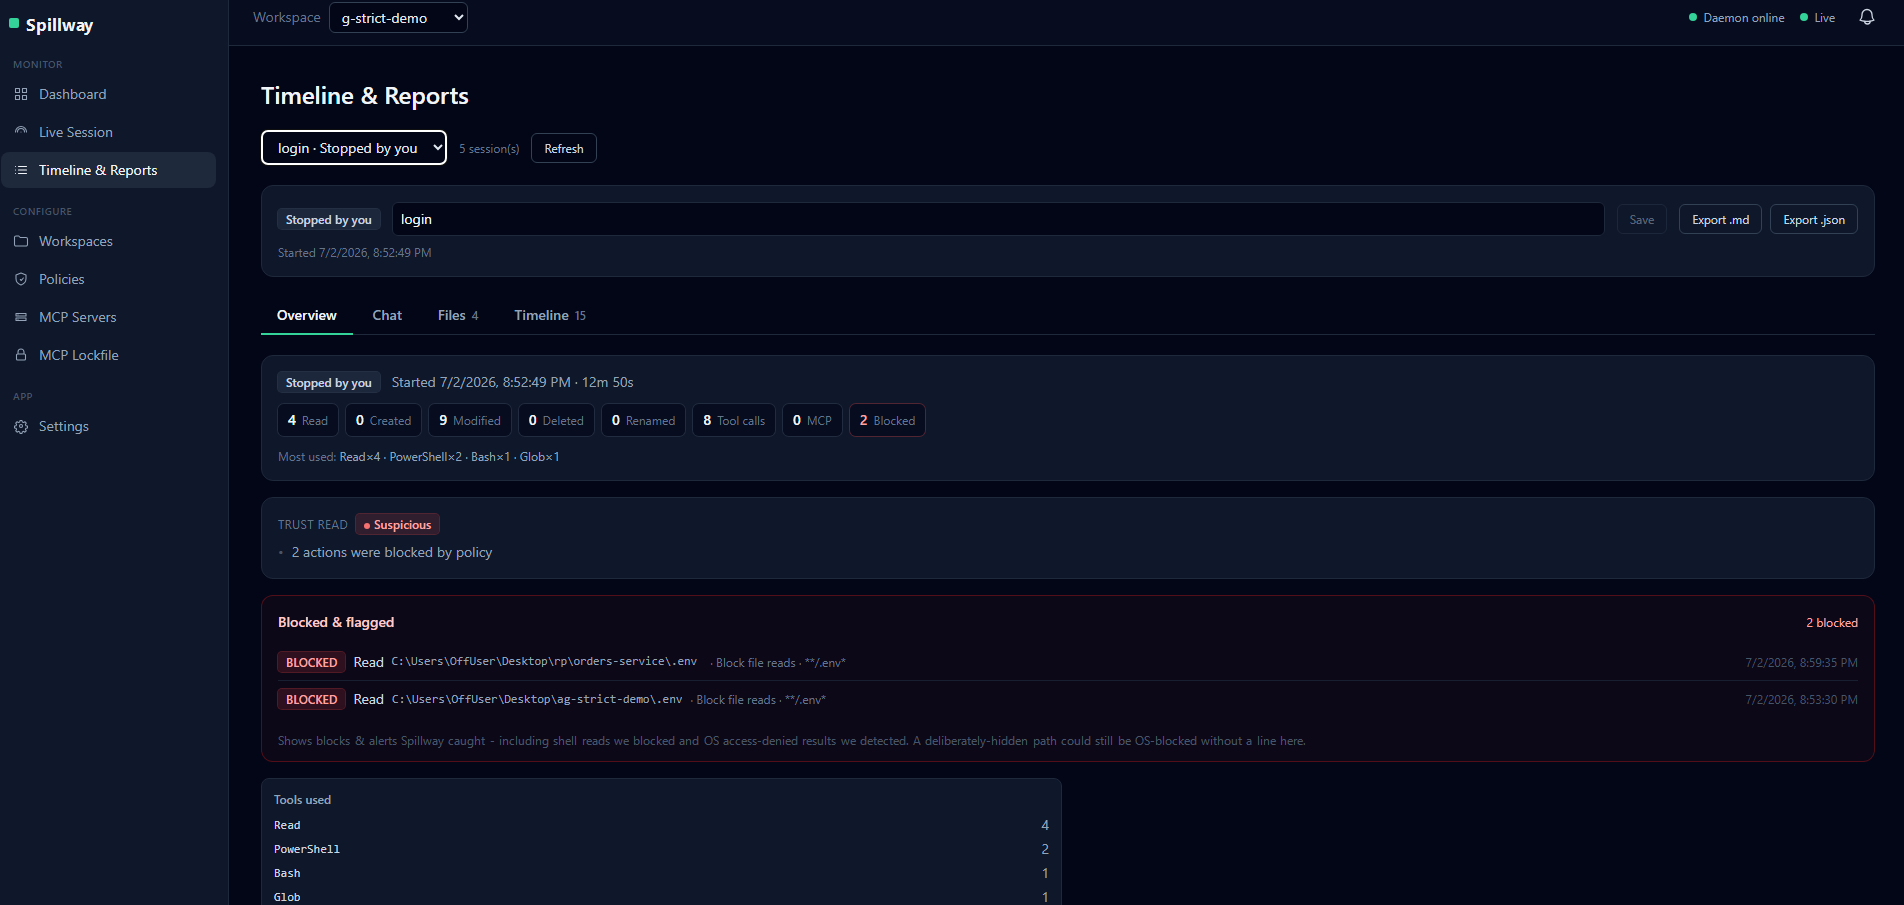
Task: Click Export .md button
Action: (x=1720, y=219)
